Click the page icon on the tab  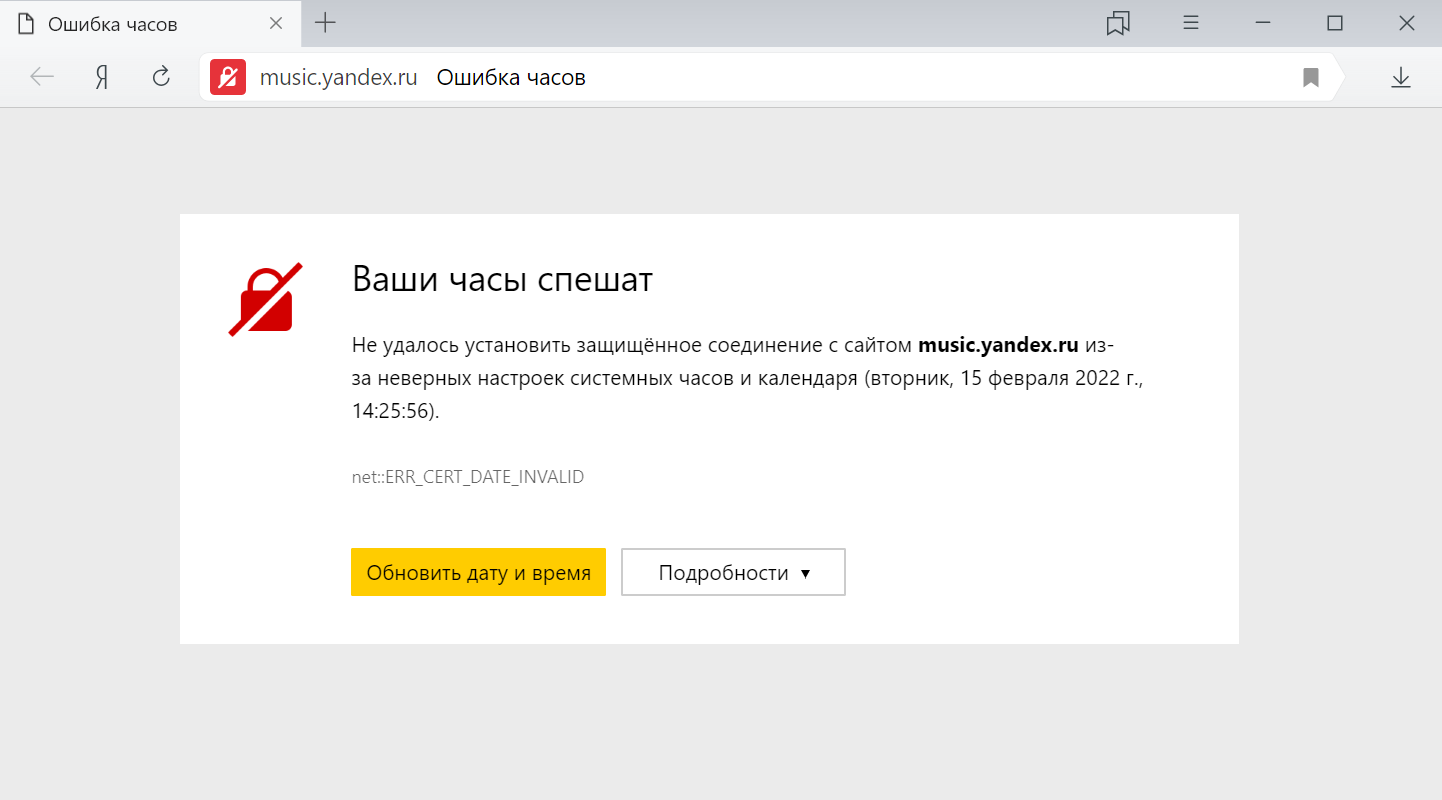[x=27, y=23]
